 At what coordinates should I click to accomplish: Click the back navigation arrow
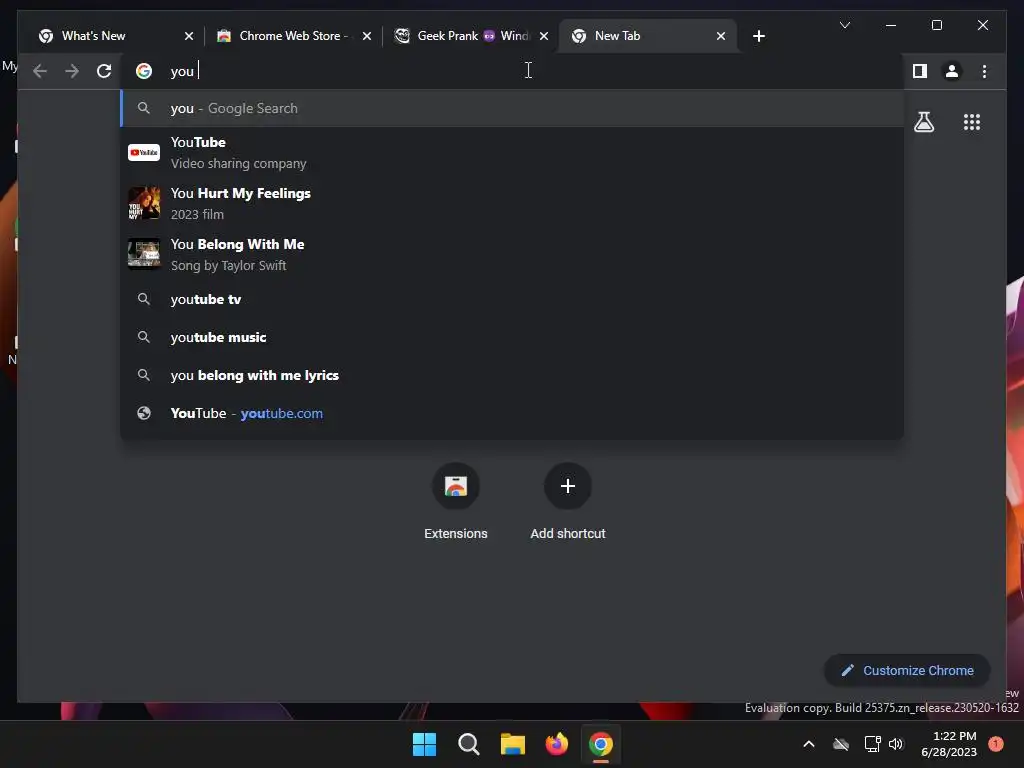coord(40,71)
